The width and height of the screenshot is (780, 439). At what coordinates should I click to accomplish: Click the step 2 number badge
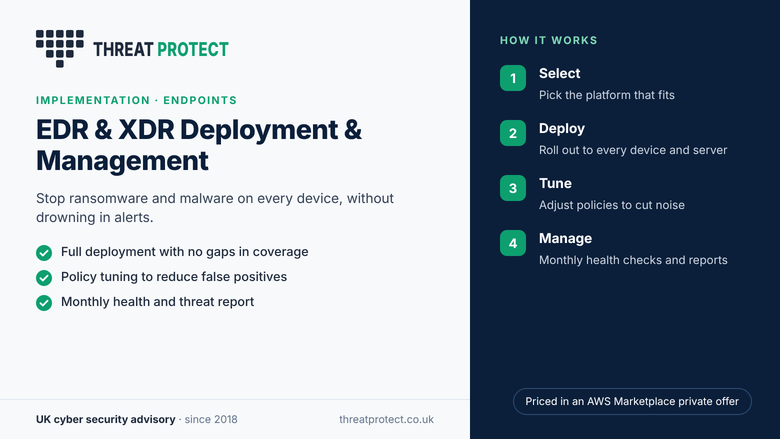513,133
